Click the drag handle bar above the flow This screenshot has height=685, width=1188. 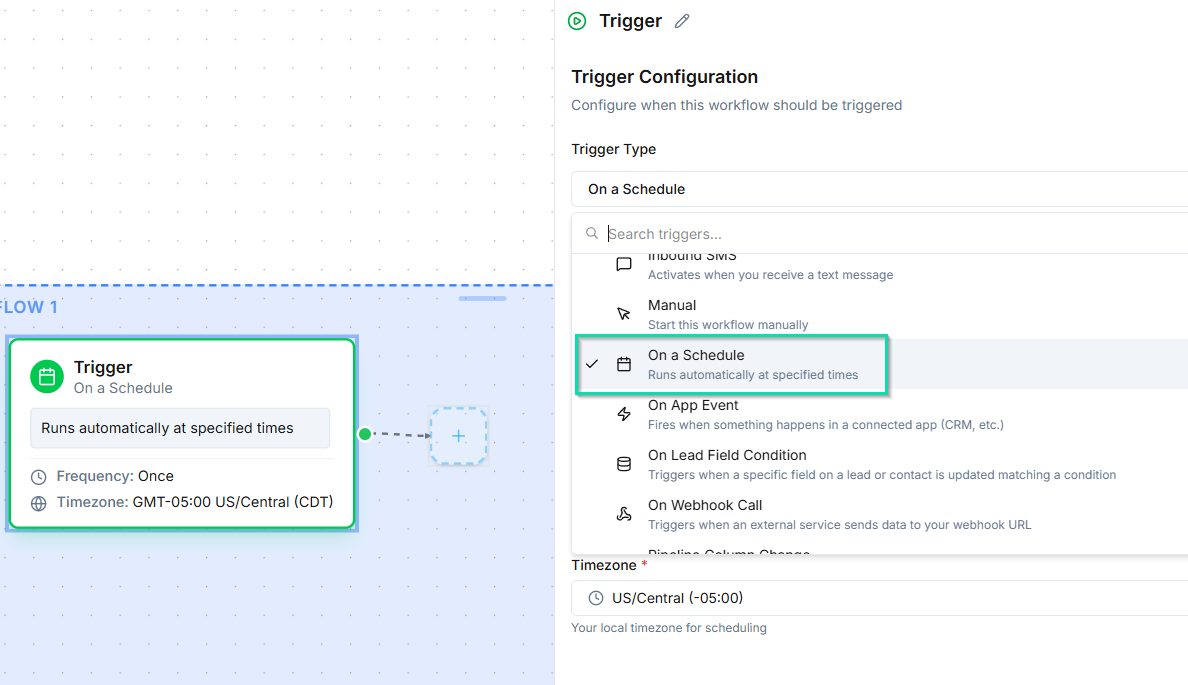tap(482, 298)
